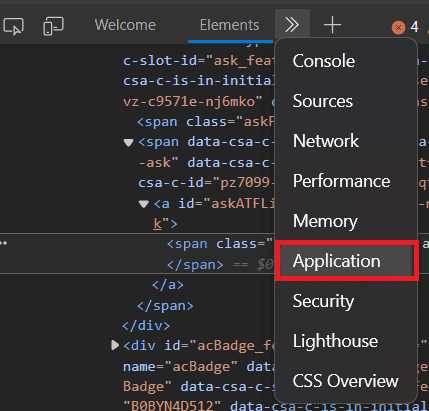429x411 pixels.
Task: Open the more tabs chevron menu
Action: (x=292, y=25)
